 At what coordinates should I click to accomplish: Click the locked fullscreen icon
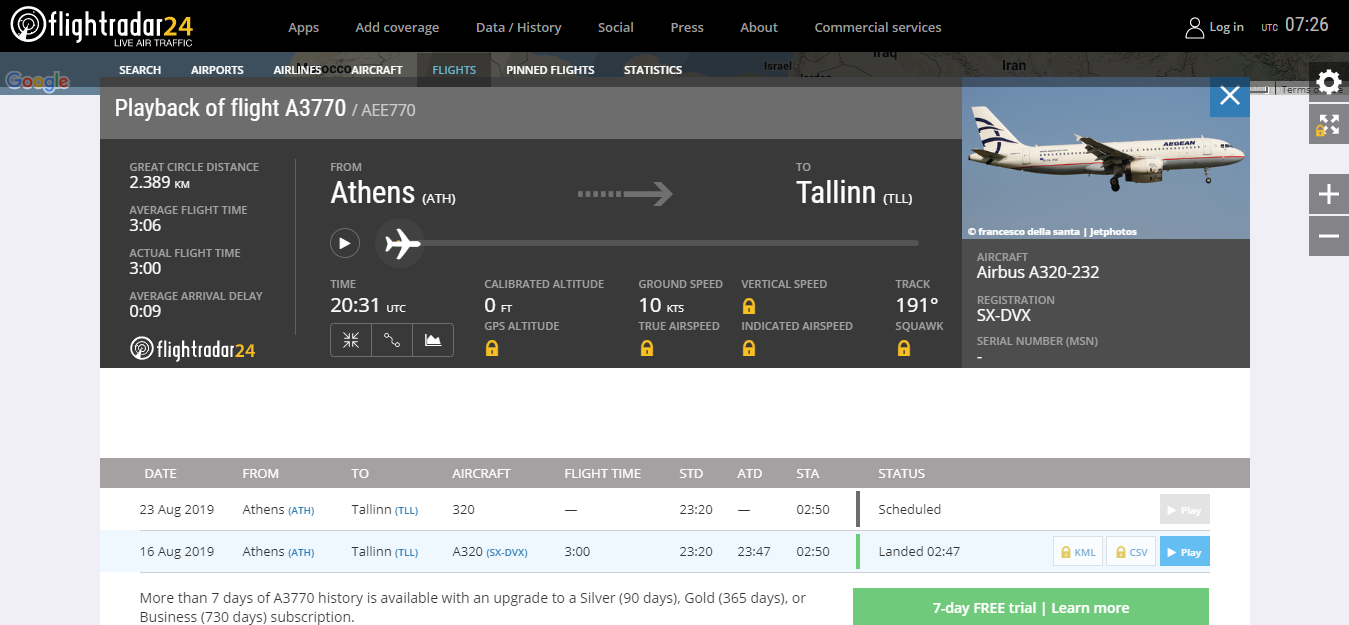pos(1328,125)
